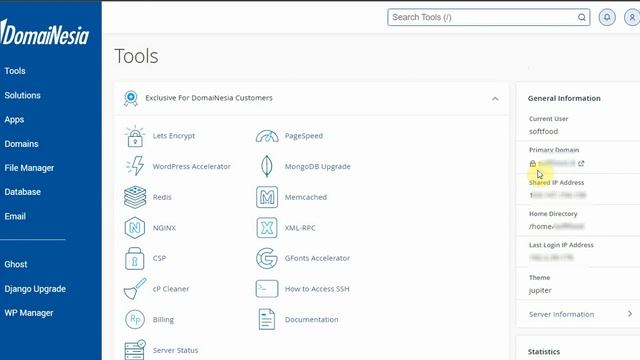Image resolution: width=640 pixels, height=360 pixels.
Task: Open the XML-RPC link text
Action: [x=300, y=228]
